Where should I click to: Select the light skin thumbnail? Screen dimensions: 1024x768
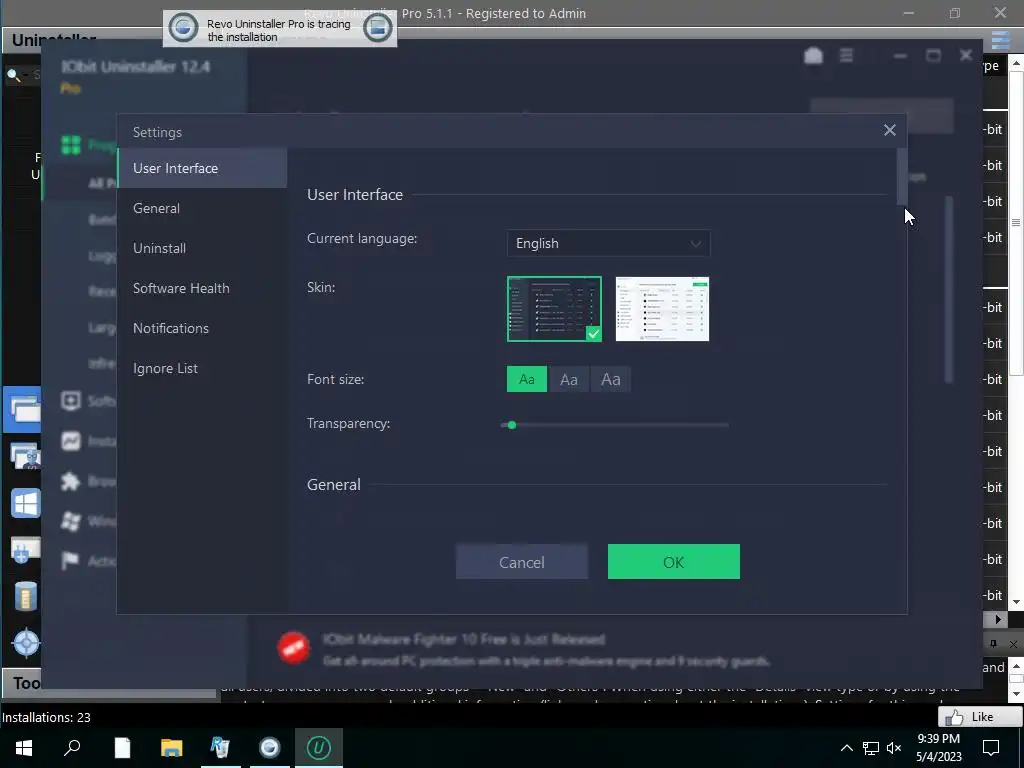(x=662, y=309)
